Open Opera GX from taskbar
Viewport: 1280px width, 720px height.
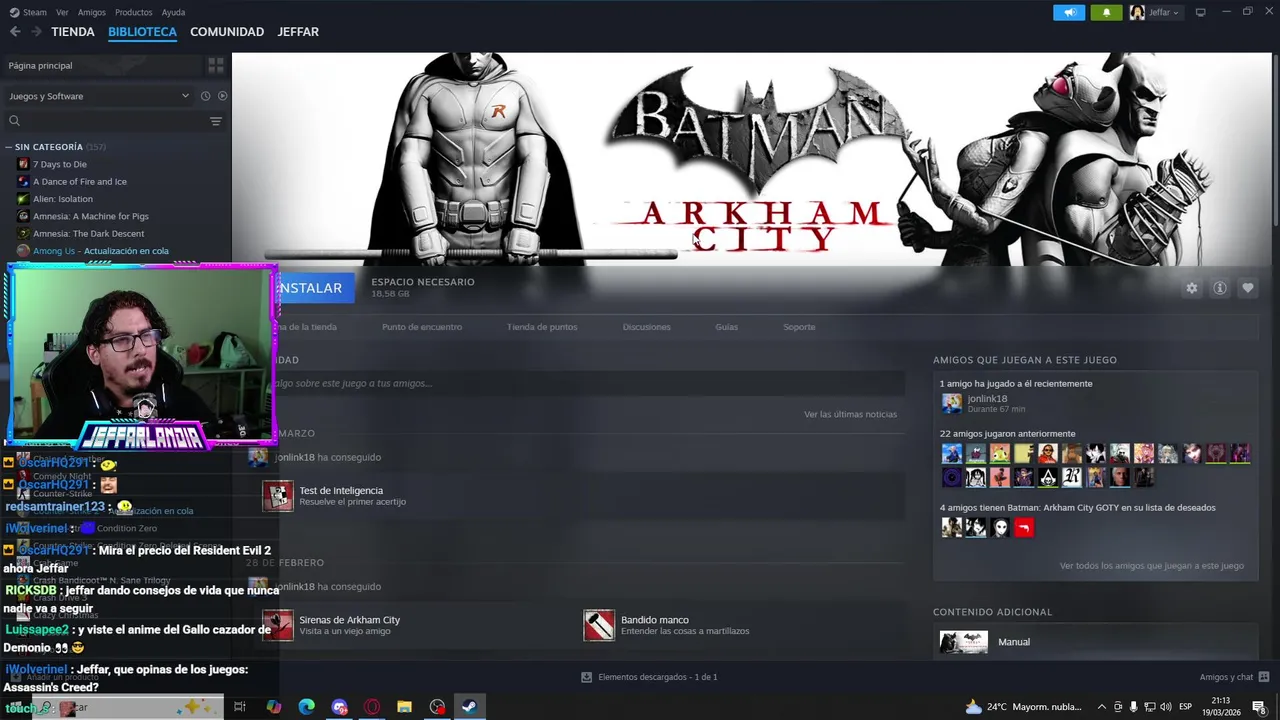coord(372,707)
